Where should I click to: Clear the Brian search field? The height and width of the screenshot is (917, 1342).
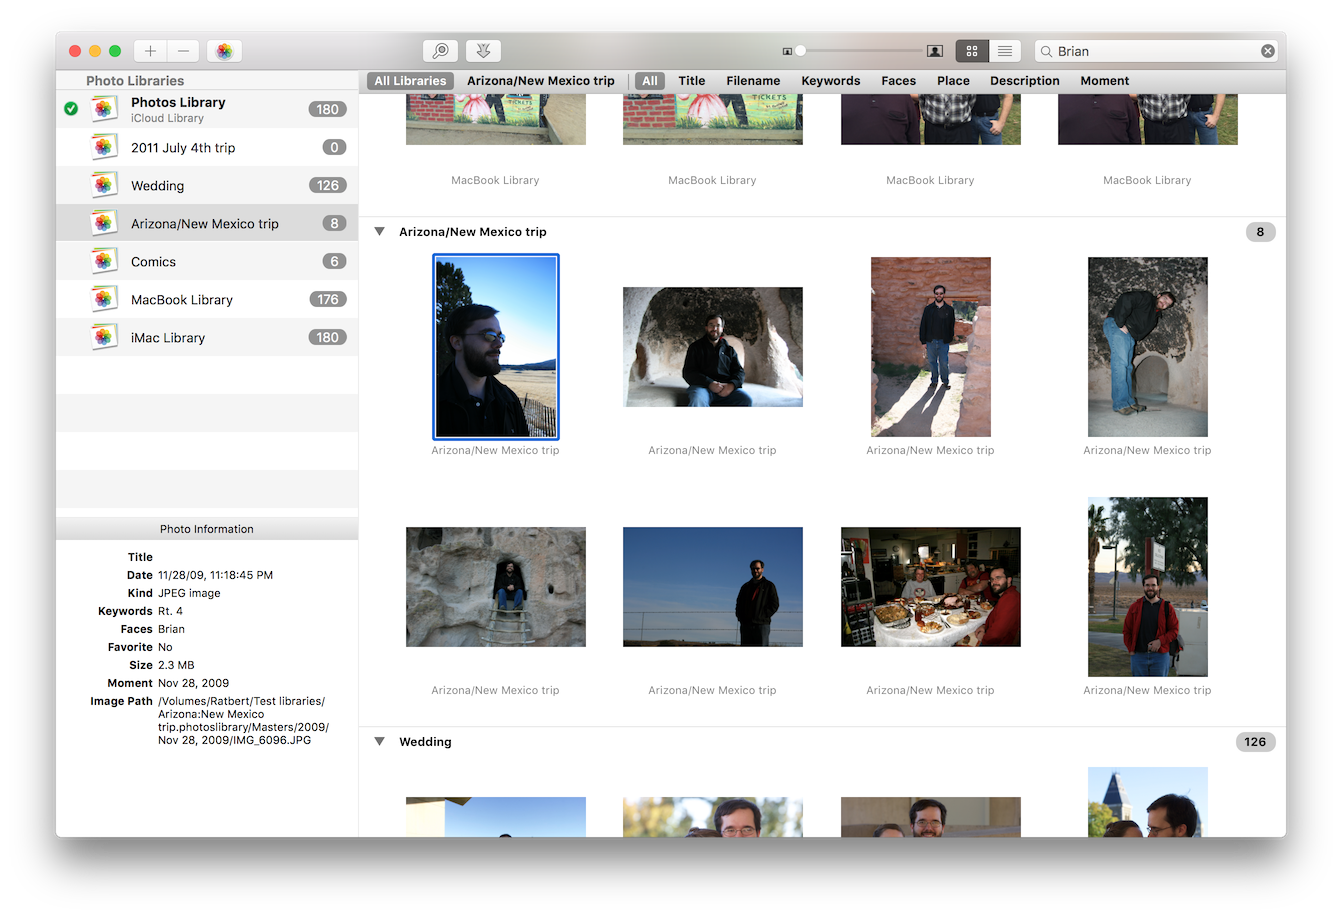(1267, 51)
